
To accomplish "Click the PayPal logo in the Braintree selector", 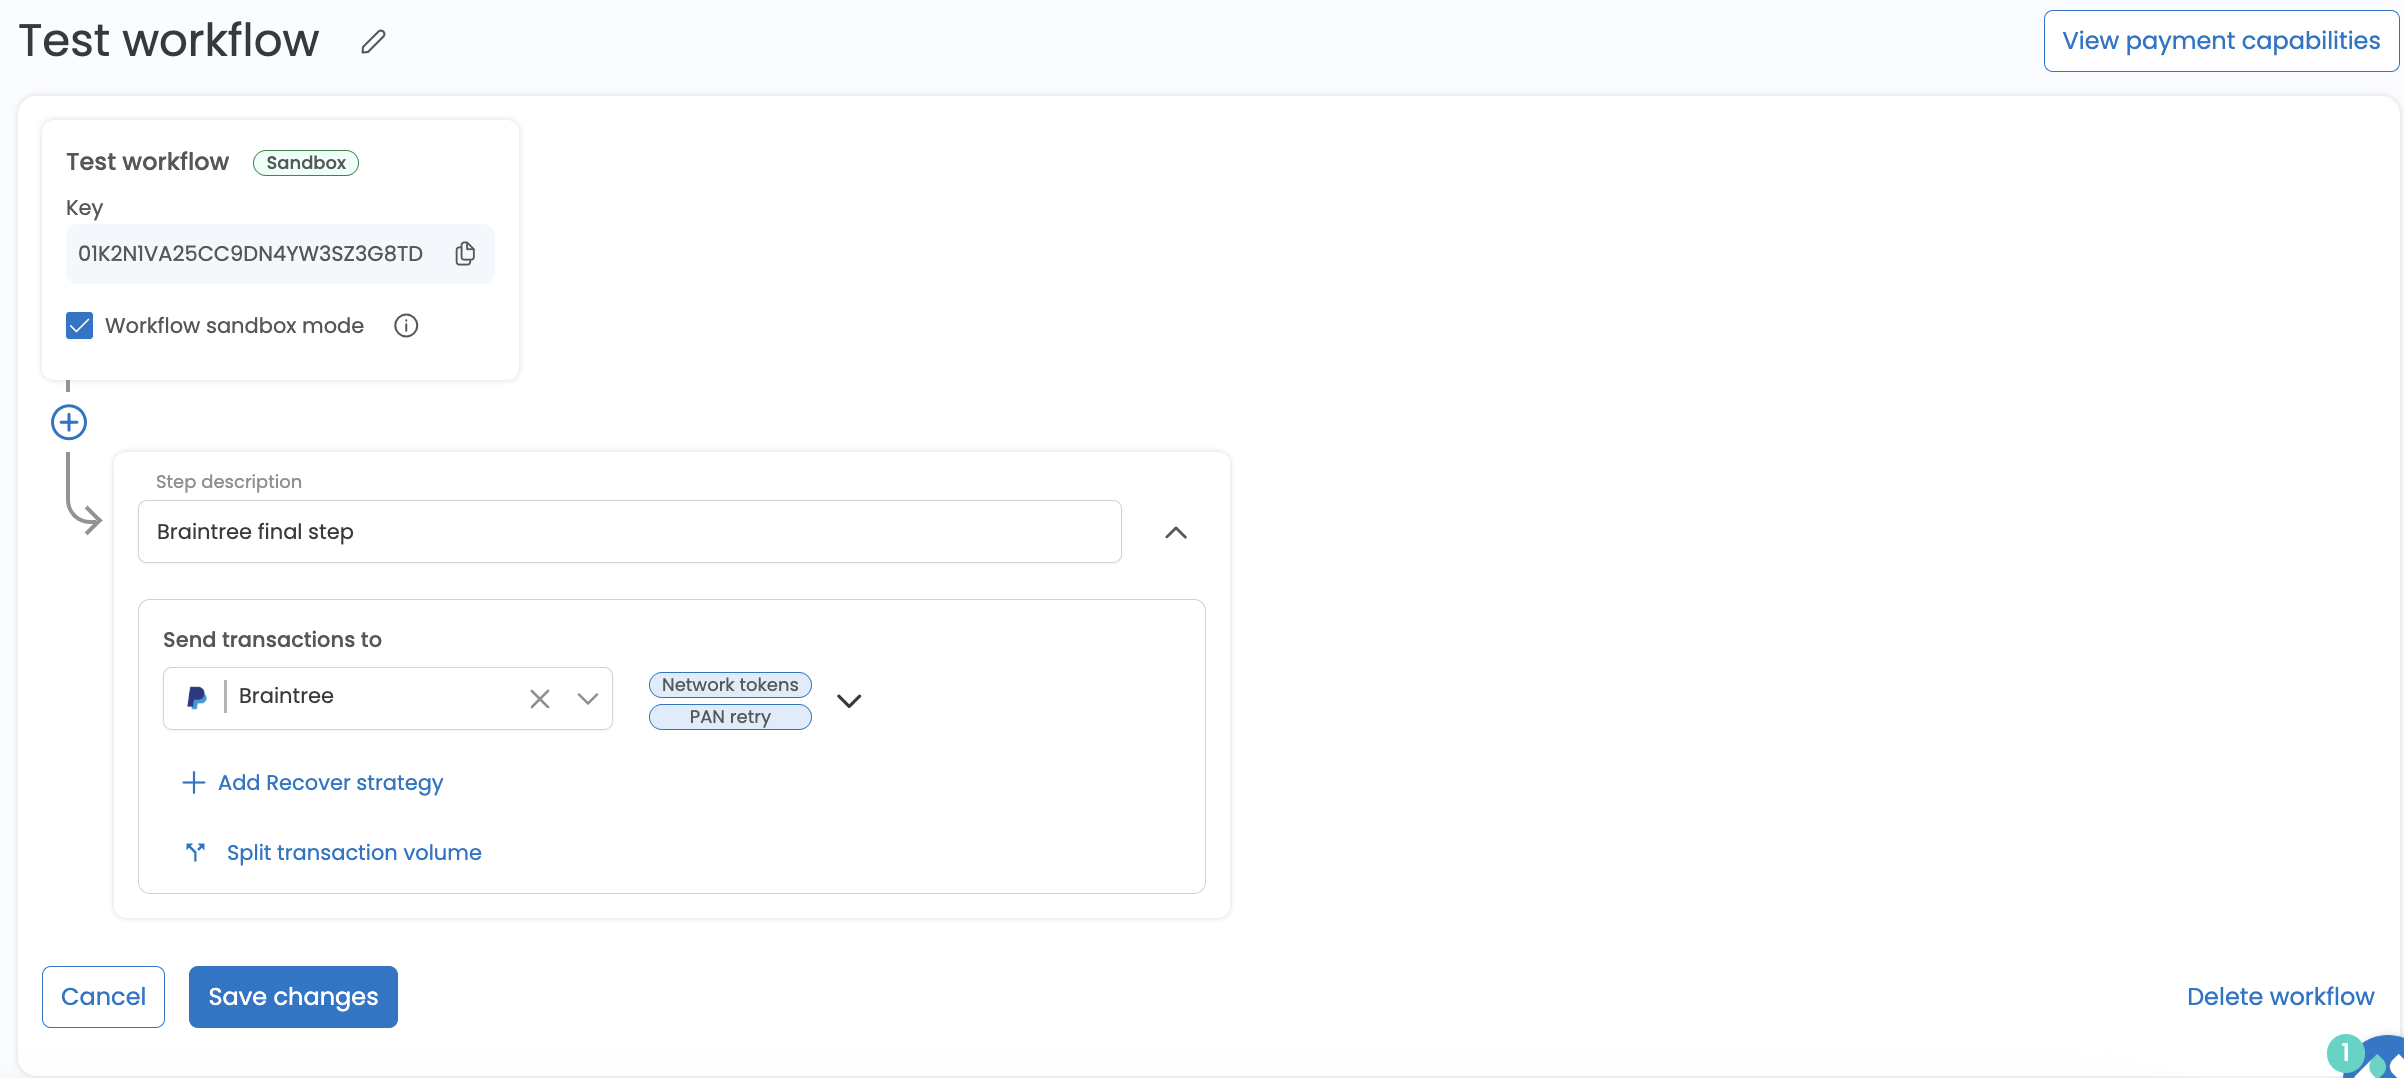I will click(197, 697).
